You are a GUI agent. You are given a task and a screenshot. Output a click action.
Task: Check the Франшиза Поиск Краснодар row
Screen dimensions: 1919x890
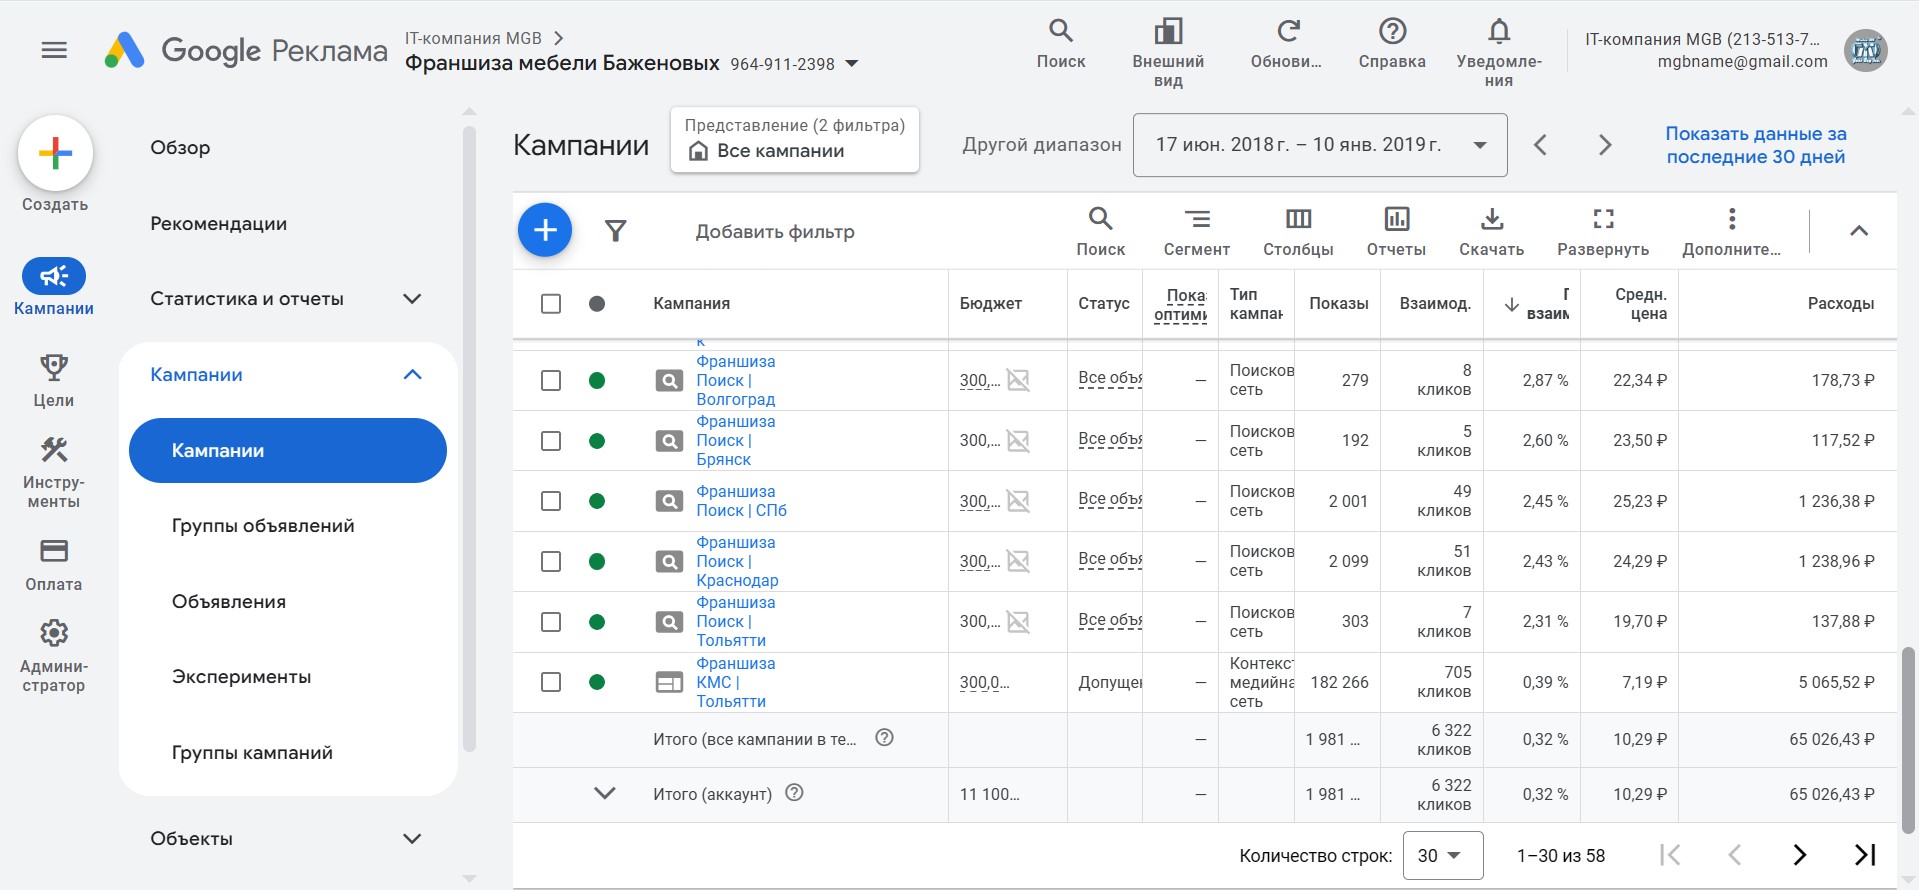pos(551,561)
